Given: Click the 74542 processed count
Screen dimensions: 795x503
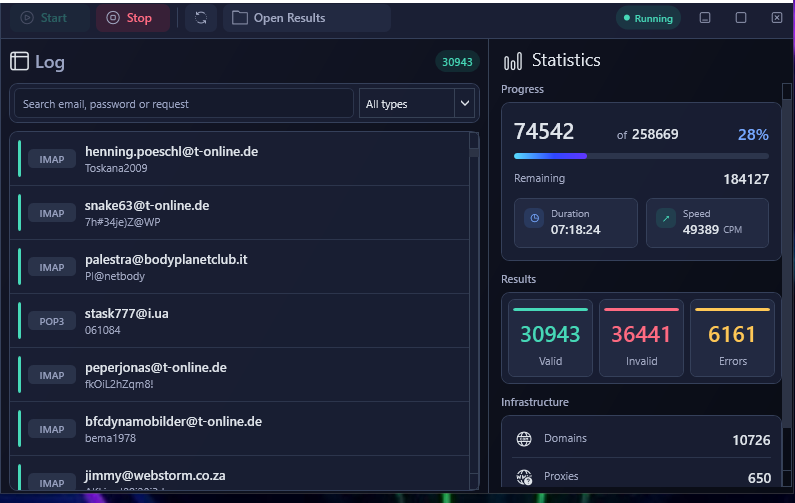Looking at the screenshot, I should (x=544, y=132).
